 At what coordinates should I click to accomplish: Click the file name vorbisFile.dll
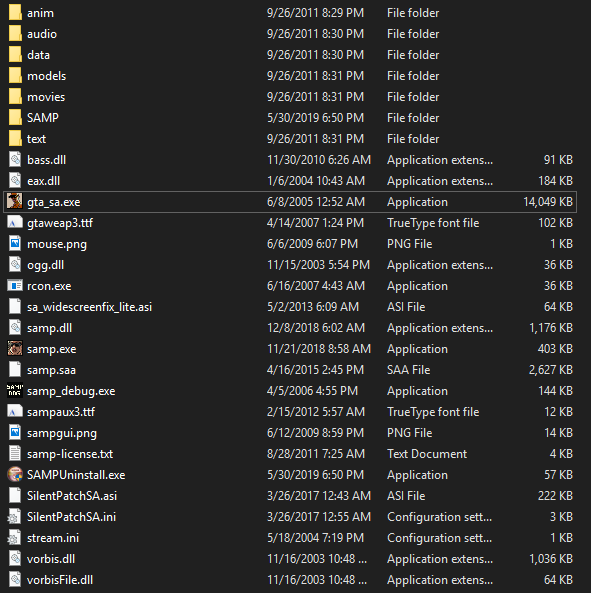point(60,580)
